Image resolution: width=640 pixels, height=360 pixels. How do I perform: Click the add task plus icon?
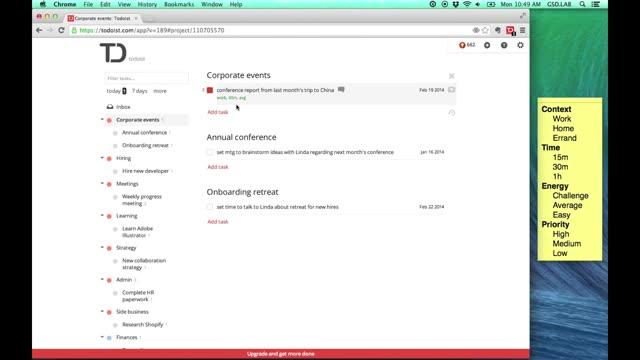point(487,45)
